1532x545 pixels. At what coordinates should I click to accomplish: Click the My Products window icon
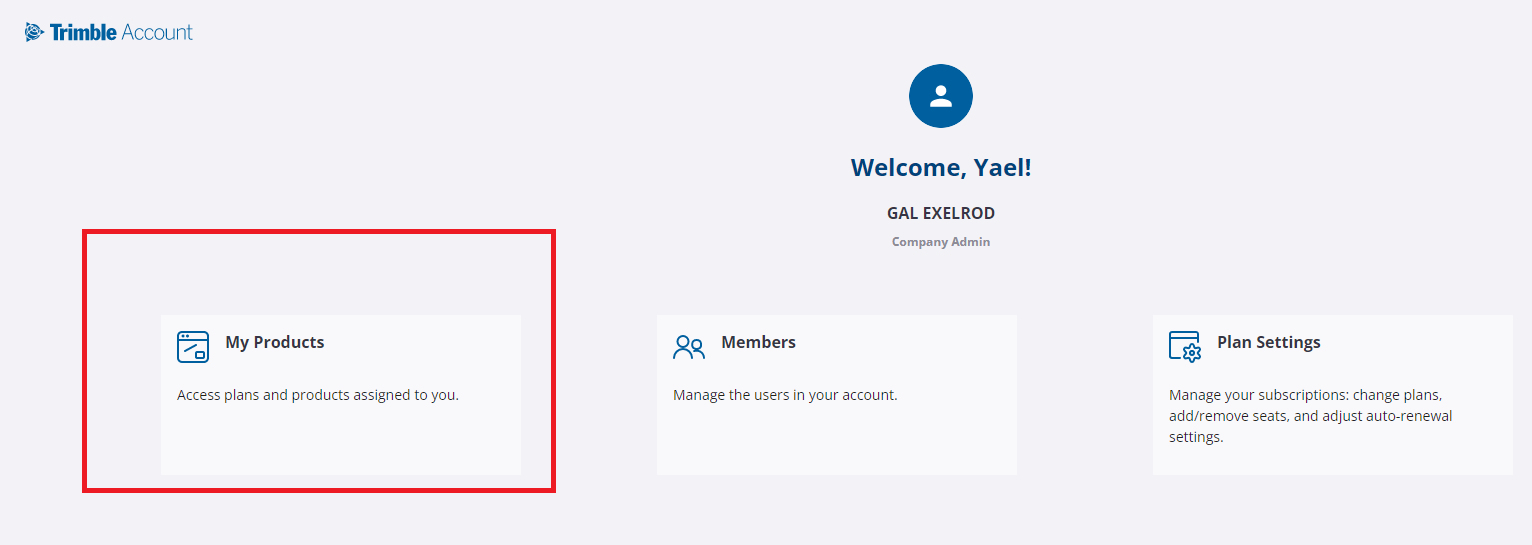pyautogui.click(x=193, y=346)
